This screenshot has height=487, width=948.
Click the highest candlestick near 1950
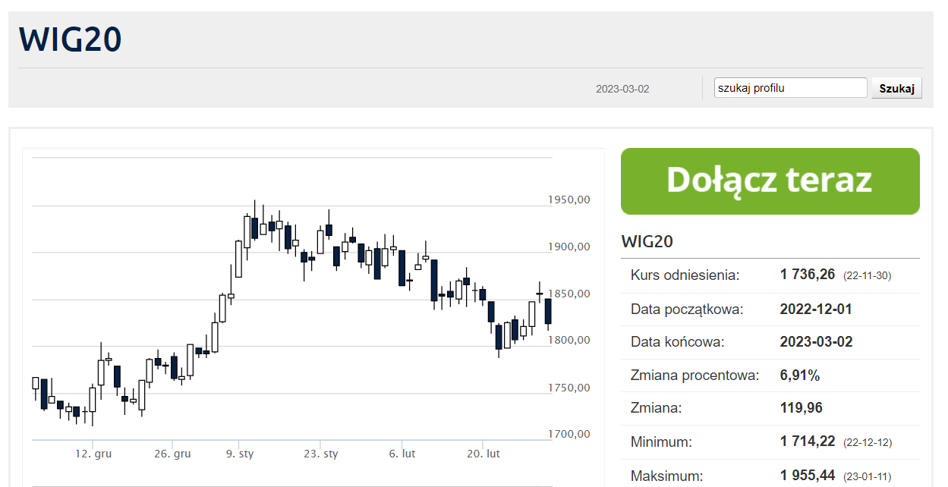[x=255, y=222]
